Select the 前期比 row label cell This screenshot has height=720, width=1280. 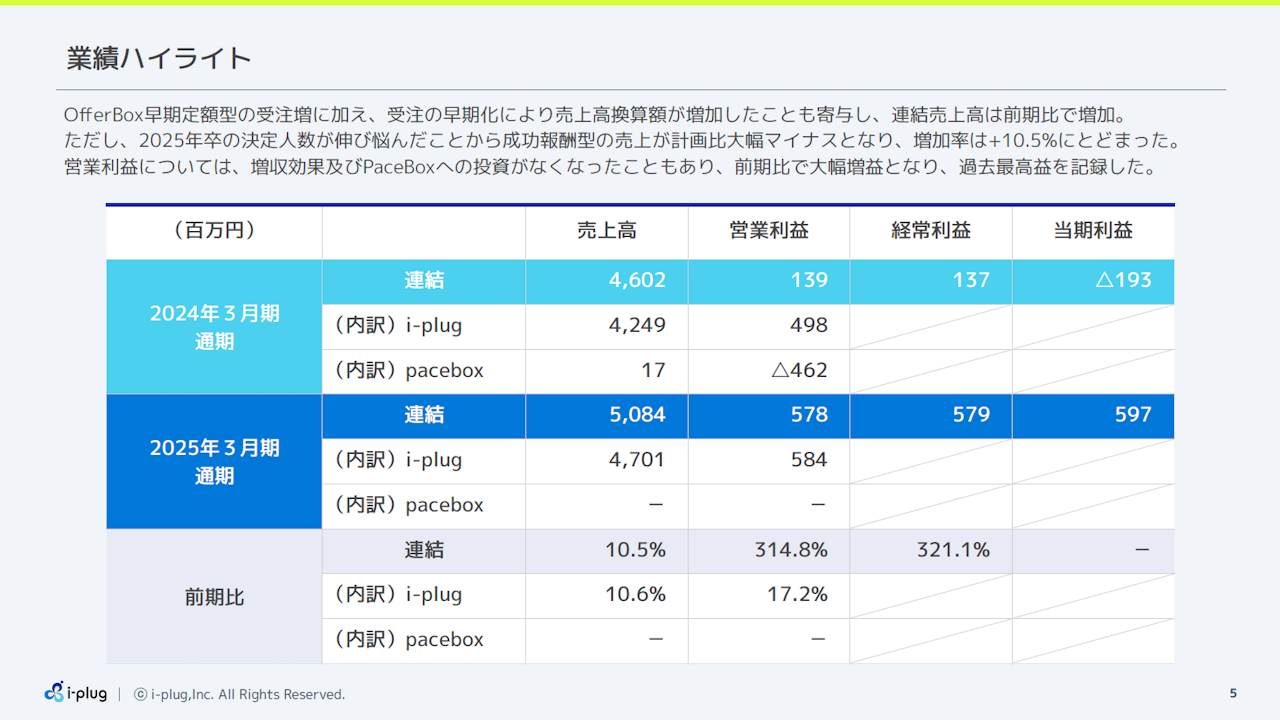tap(214, 597)
